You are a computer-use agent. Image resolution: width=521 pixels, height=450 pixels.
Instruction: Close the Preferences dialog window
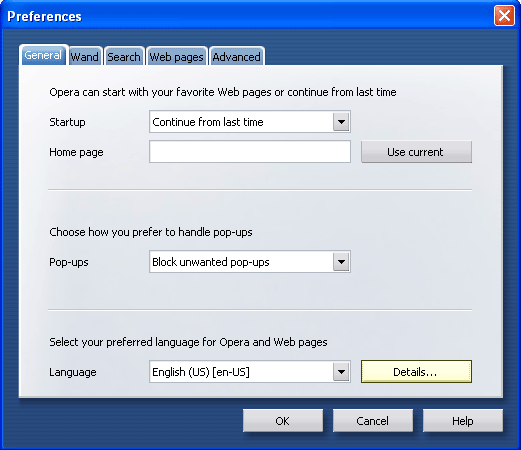coord(504,16)
